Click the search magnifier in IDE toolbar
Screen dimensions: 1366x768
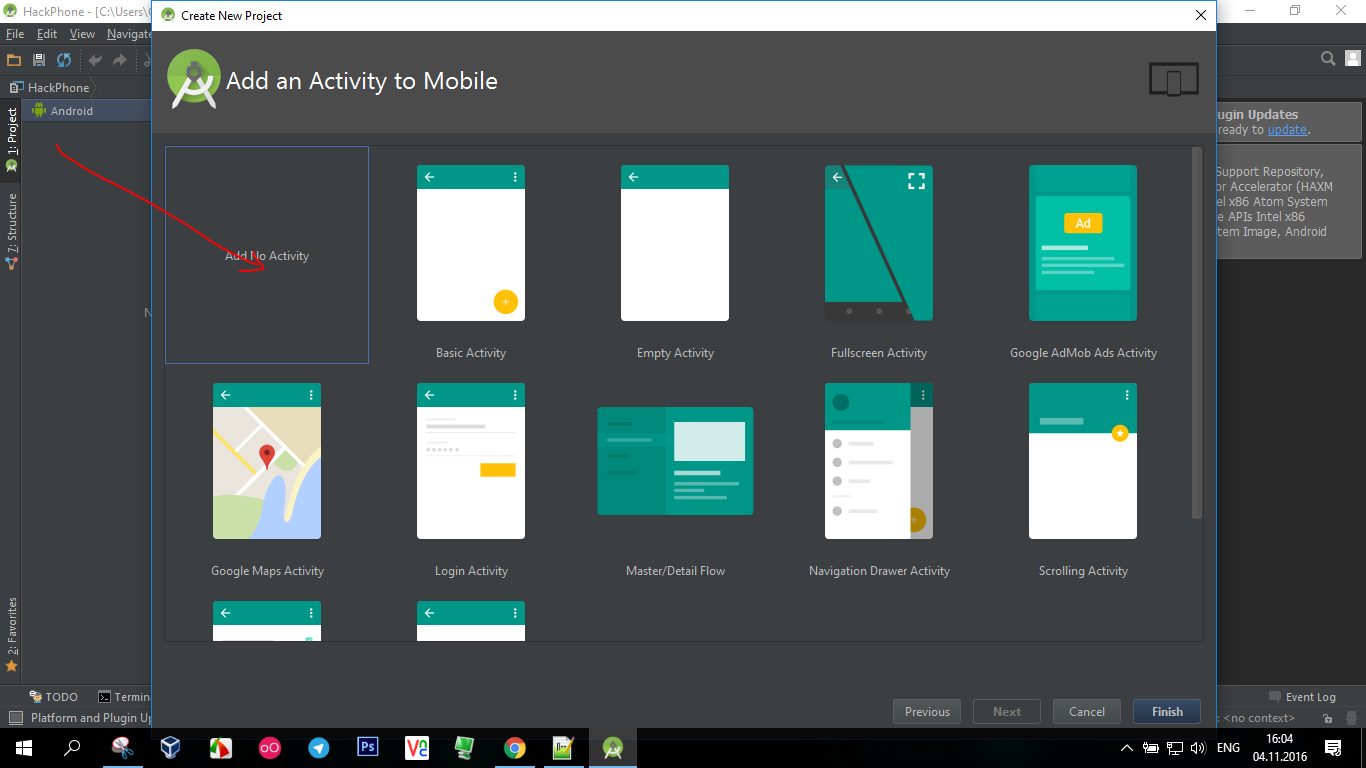tap(1328, 59)
